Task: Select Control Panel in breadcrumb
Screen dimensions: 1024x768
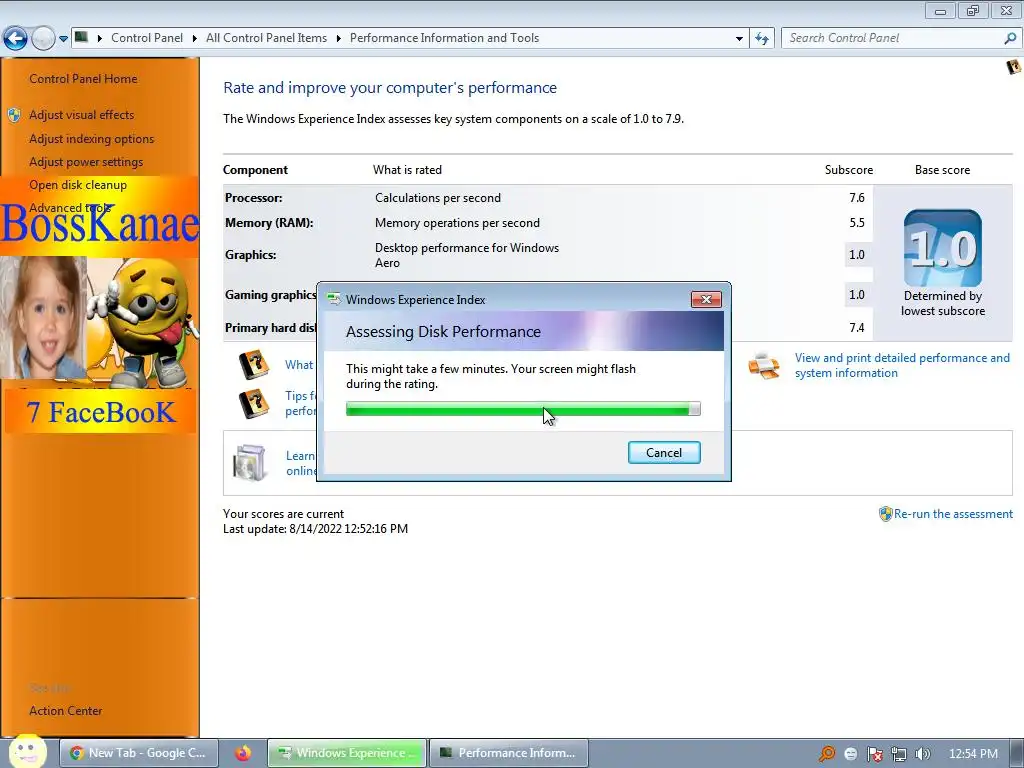Action: [x=147, y=38]
